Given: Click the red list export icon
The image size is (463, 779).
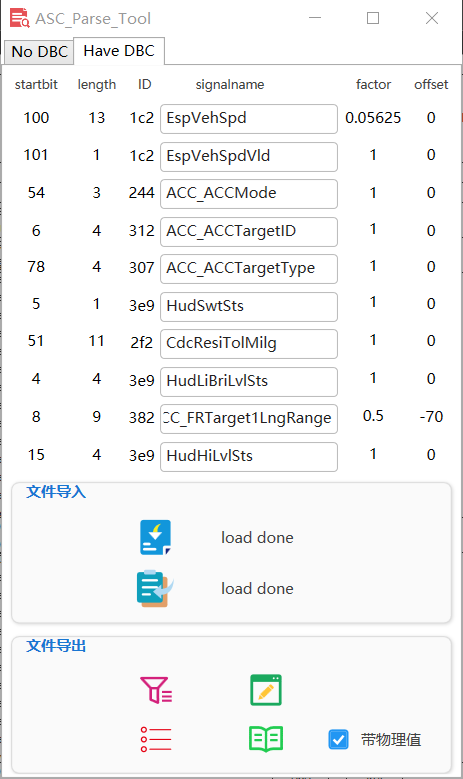Looking at the screenshot, I should point(156,739).
